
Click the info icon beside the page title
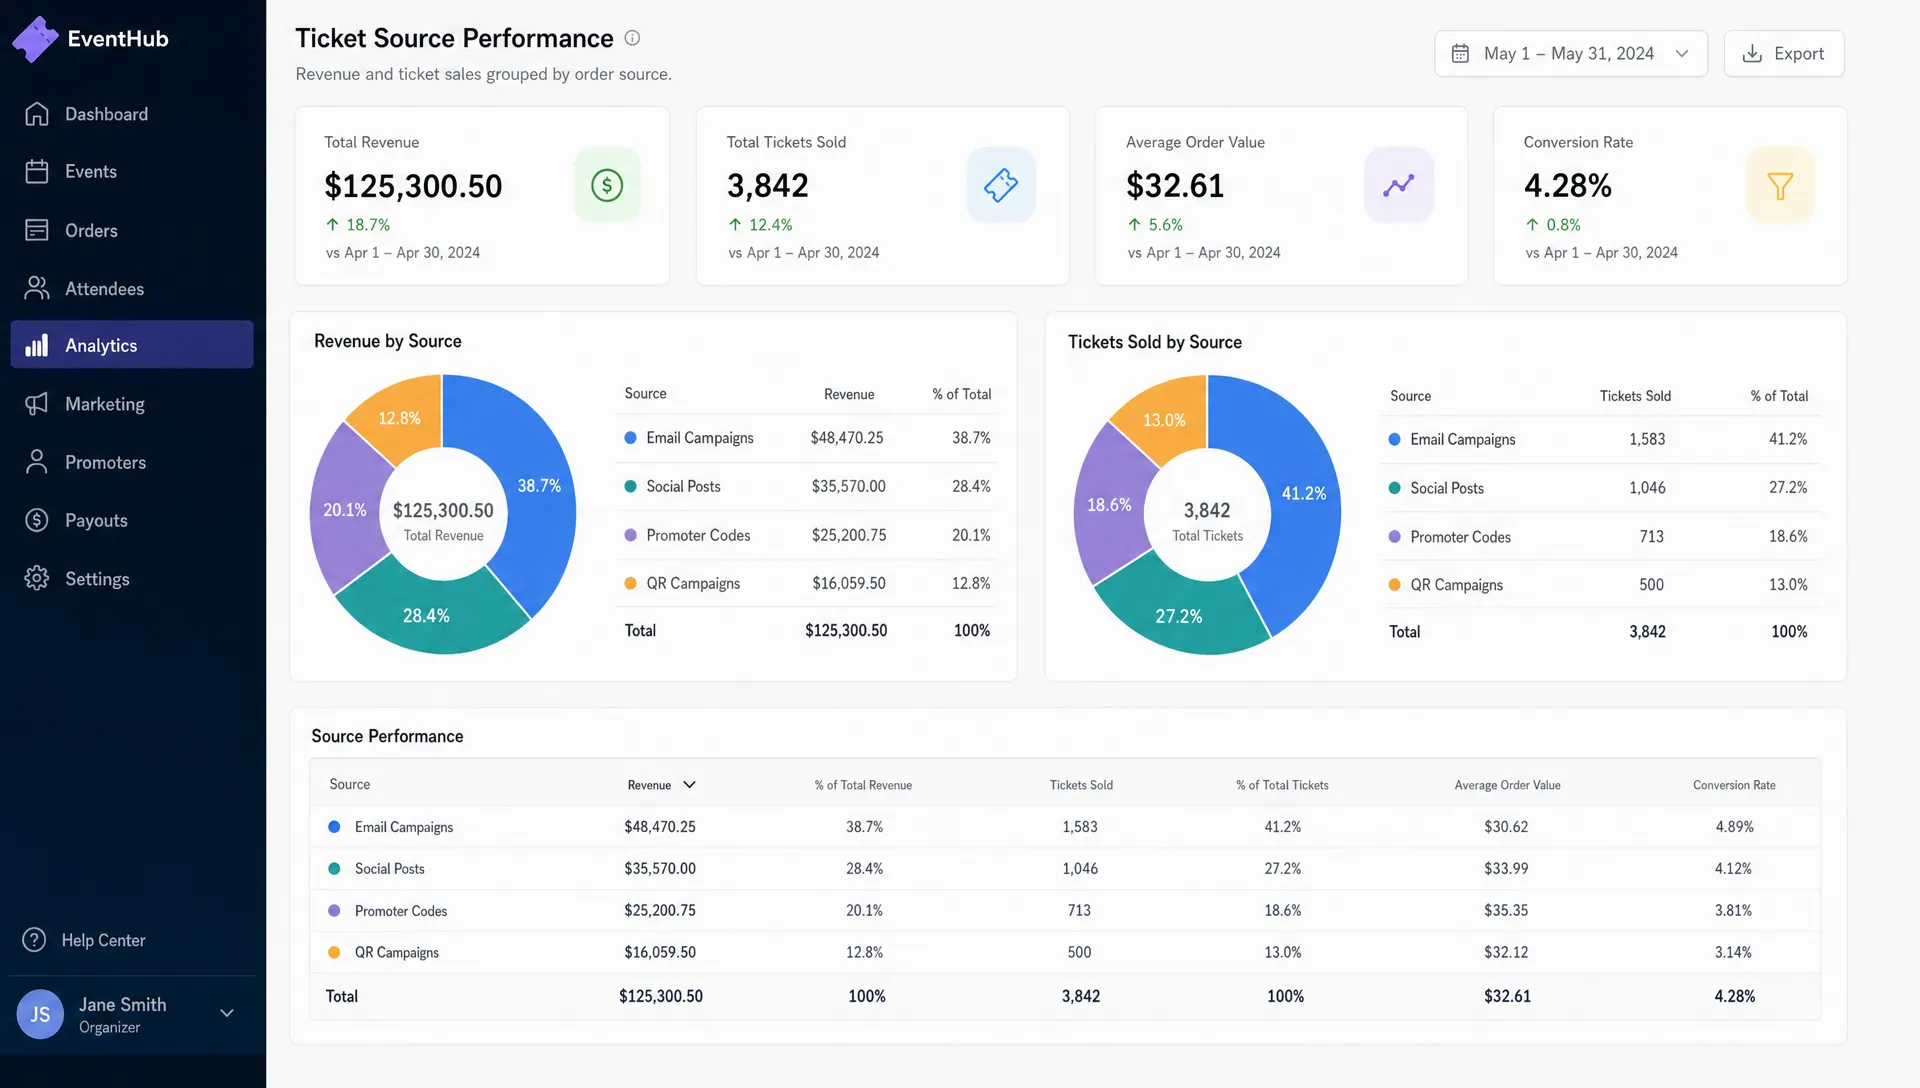[632, 38]
